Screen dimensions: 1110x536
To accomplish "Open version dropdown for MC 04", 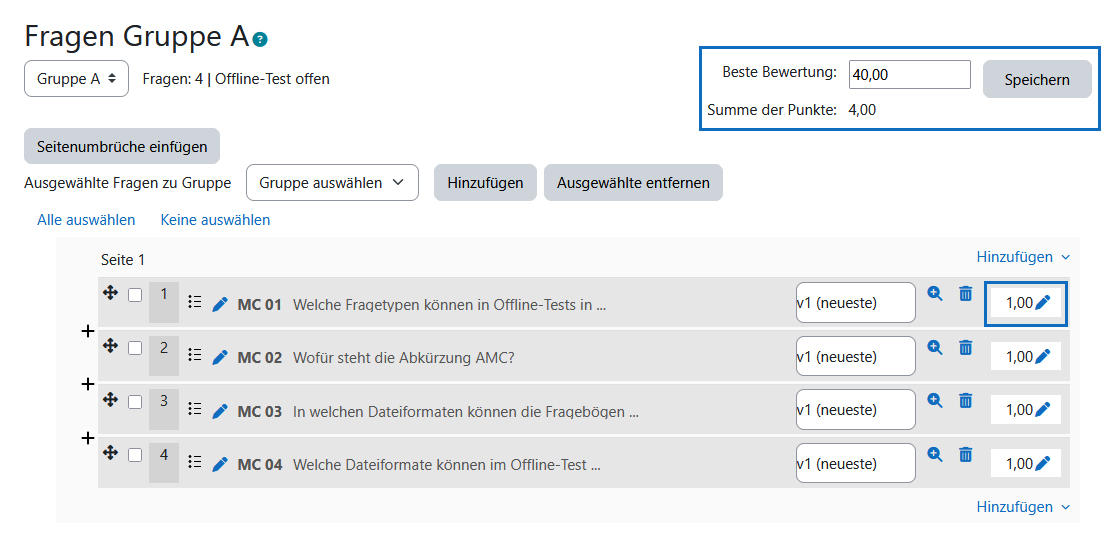I will [855, 463].
